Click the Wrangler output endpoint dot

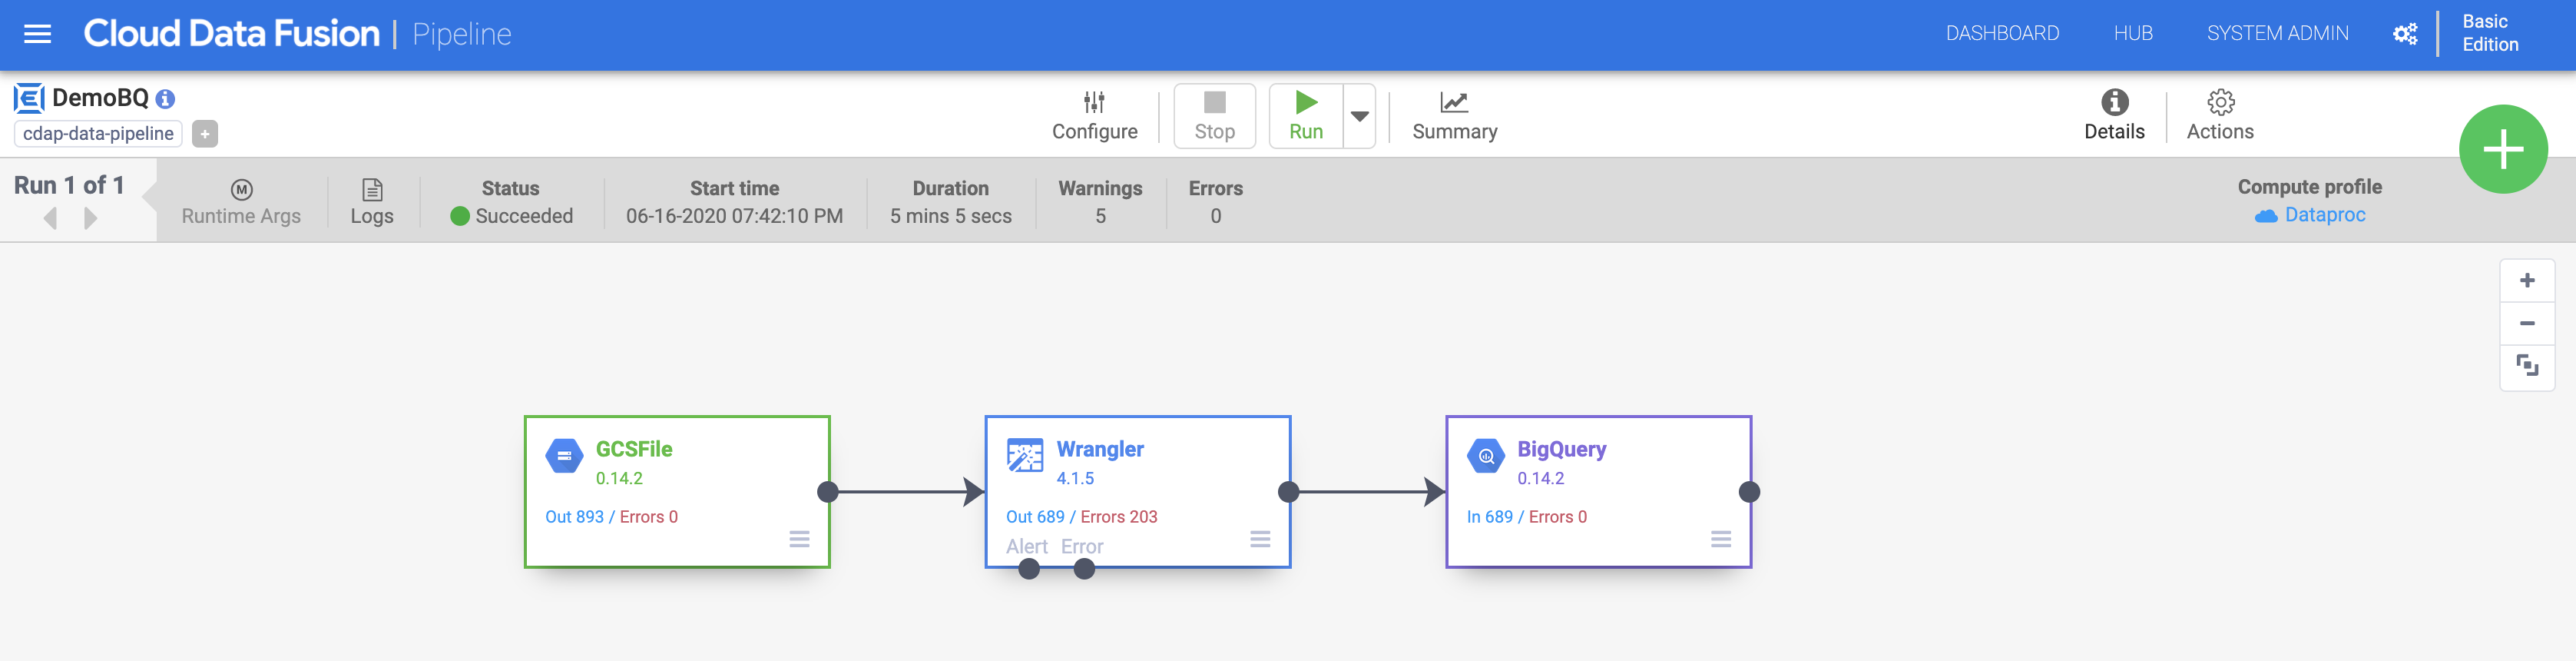(1289, 492)
